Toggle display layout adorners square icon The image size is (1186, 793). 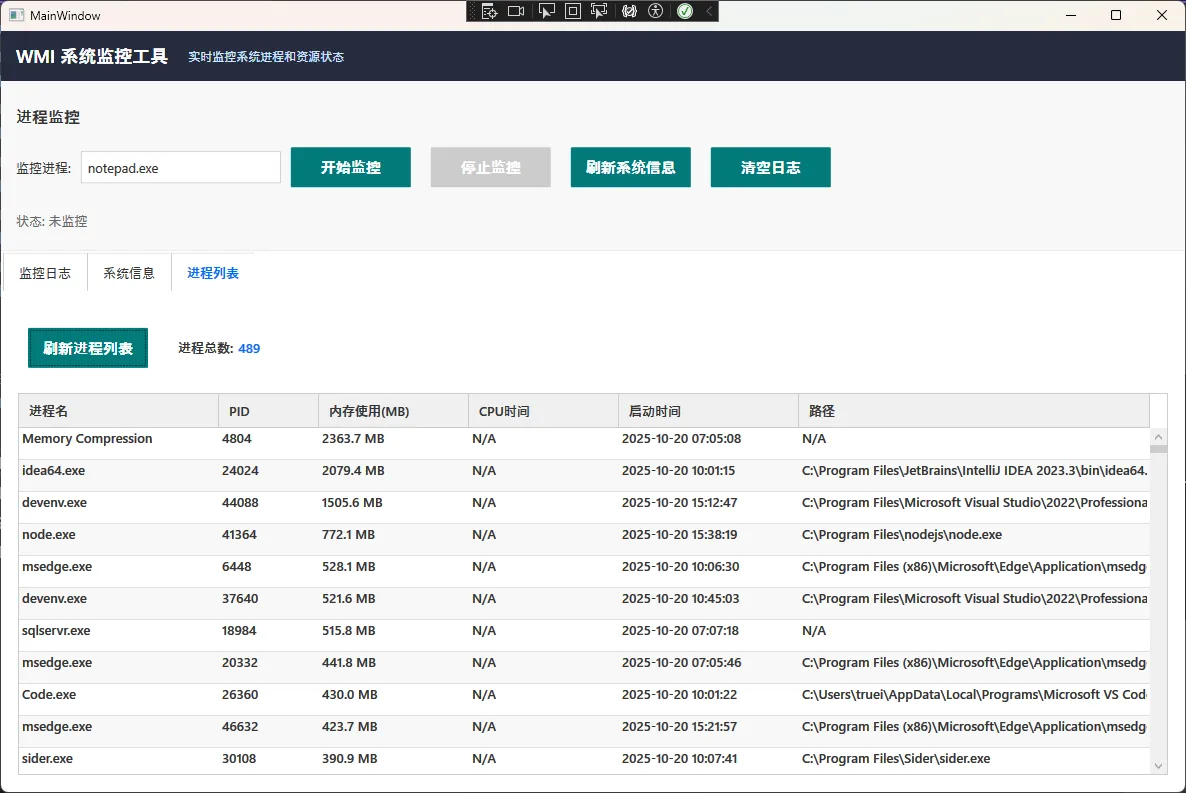(573, 12)
